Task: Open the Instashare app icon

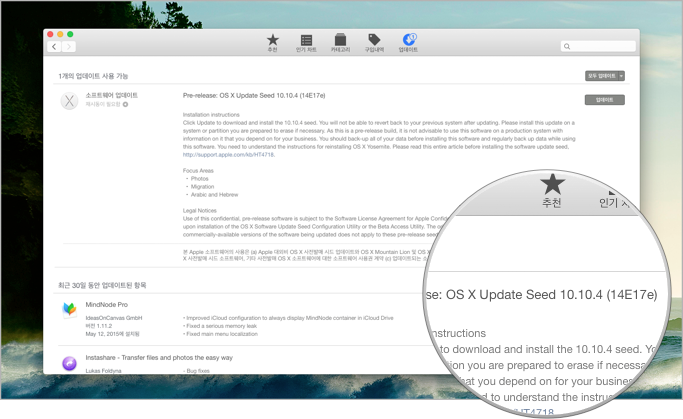Action: pos(69,363)
